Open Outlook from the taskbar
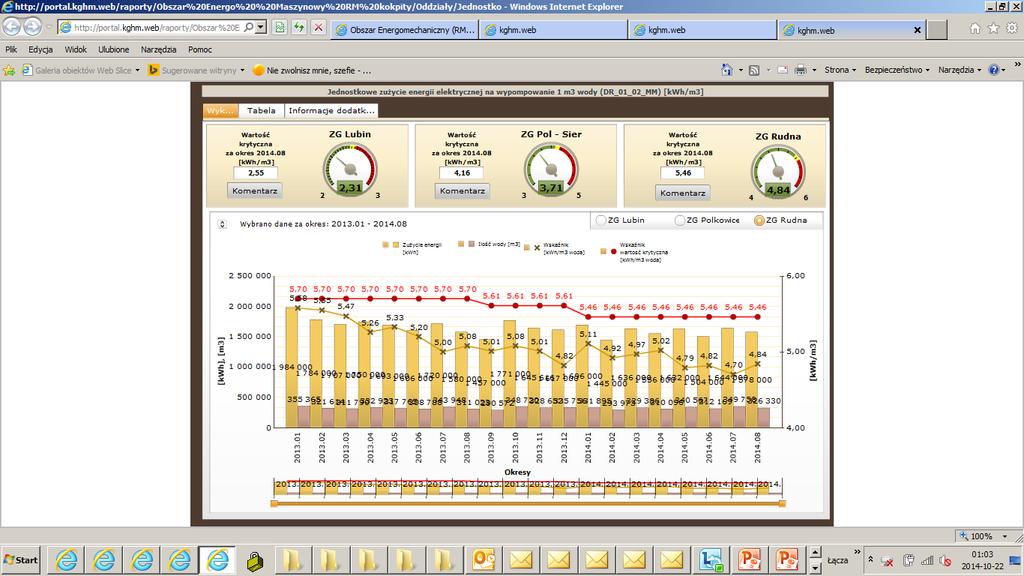Image resolution: width=1024 pixels, height=576 pixels. (483, 560)
